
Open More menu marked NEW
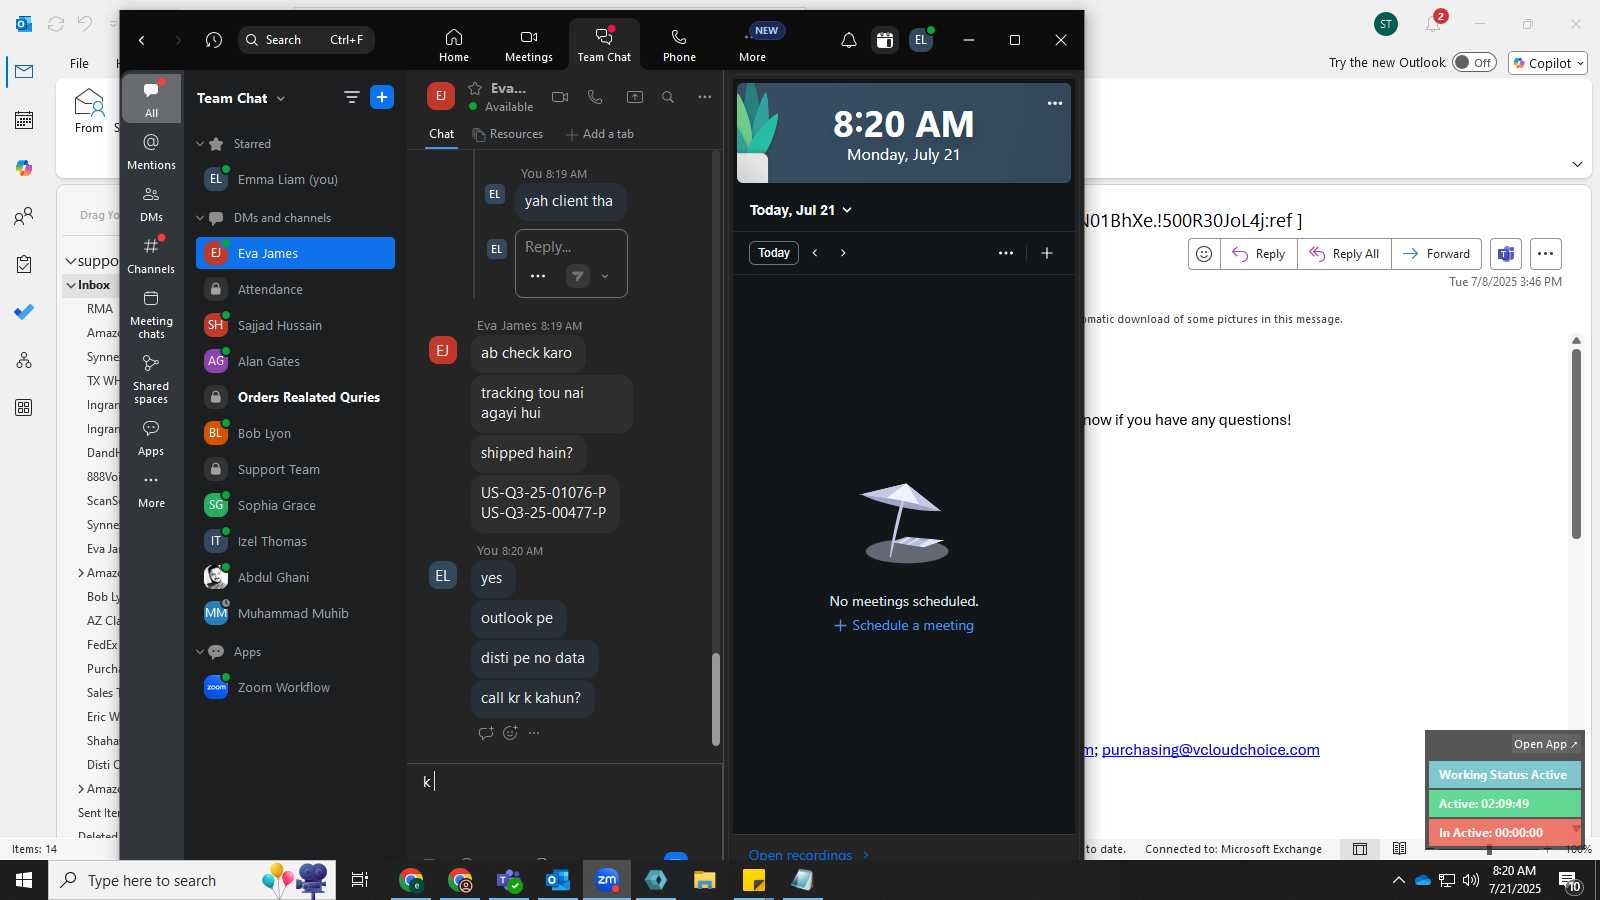(753, 45)
